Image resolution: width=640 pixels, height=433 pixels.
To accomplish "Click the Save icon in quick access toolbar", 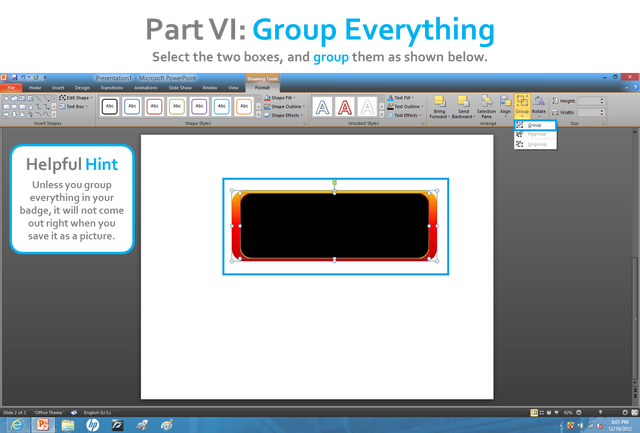I will tap(15, 77).
